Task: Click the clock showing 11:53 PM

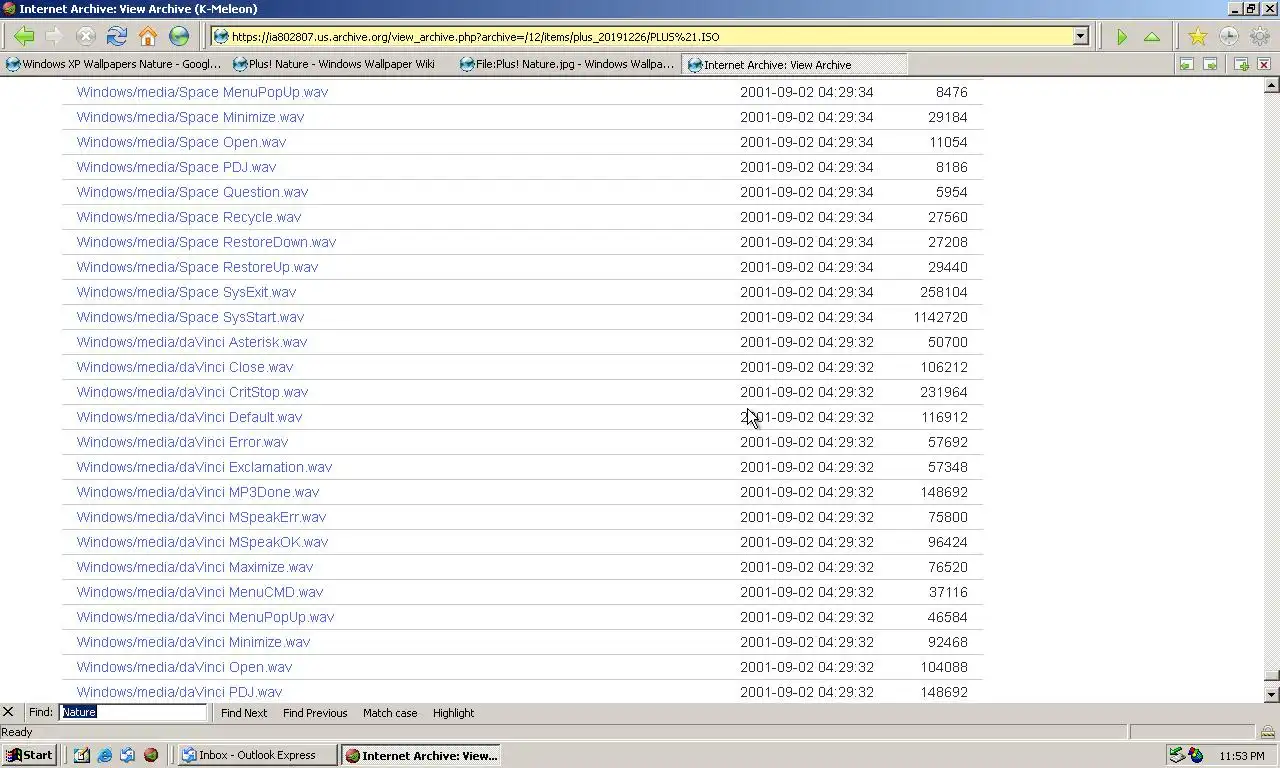Action: 1242,756
